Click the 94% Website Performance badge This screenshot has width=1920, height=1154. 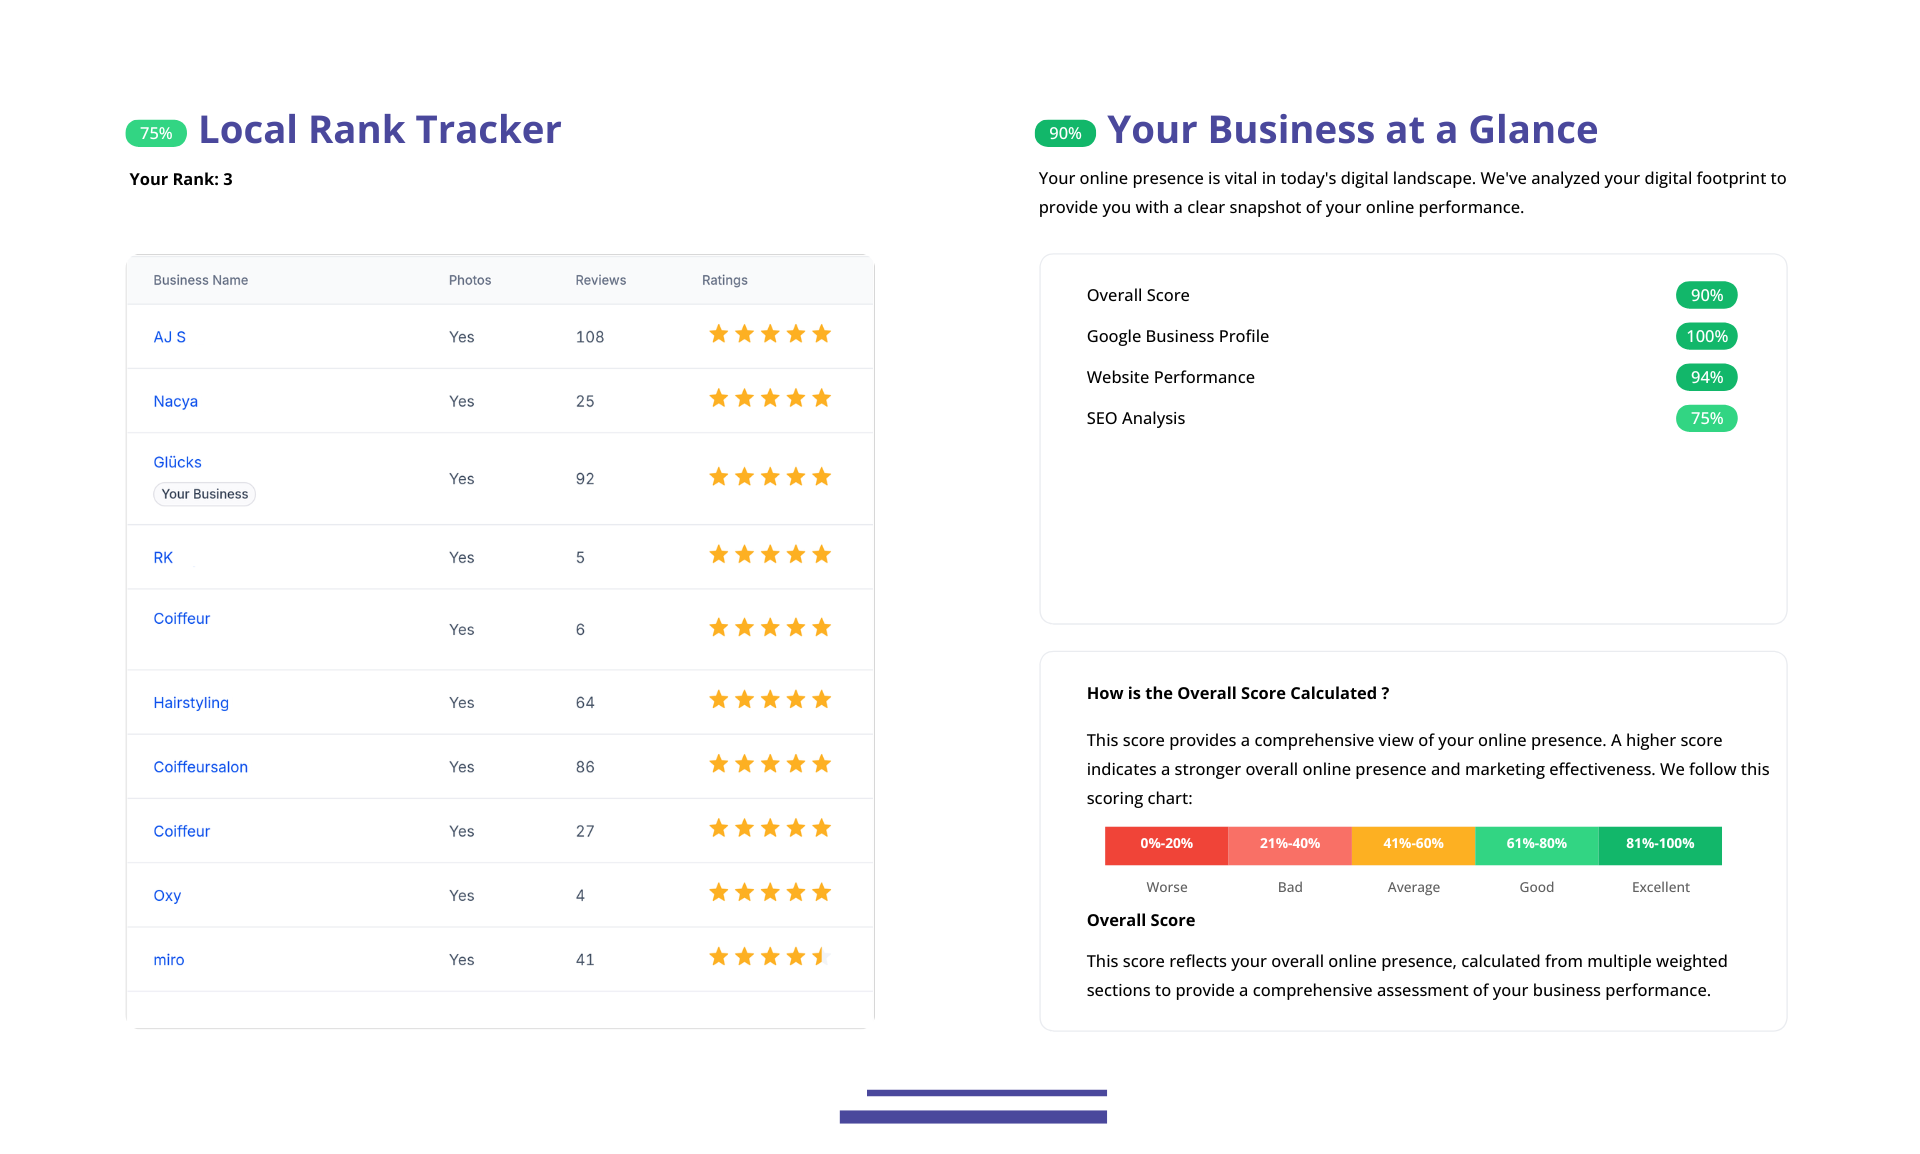(x=1706, y=377)
